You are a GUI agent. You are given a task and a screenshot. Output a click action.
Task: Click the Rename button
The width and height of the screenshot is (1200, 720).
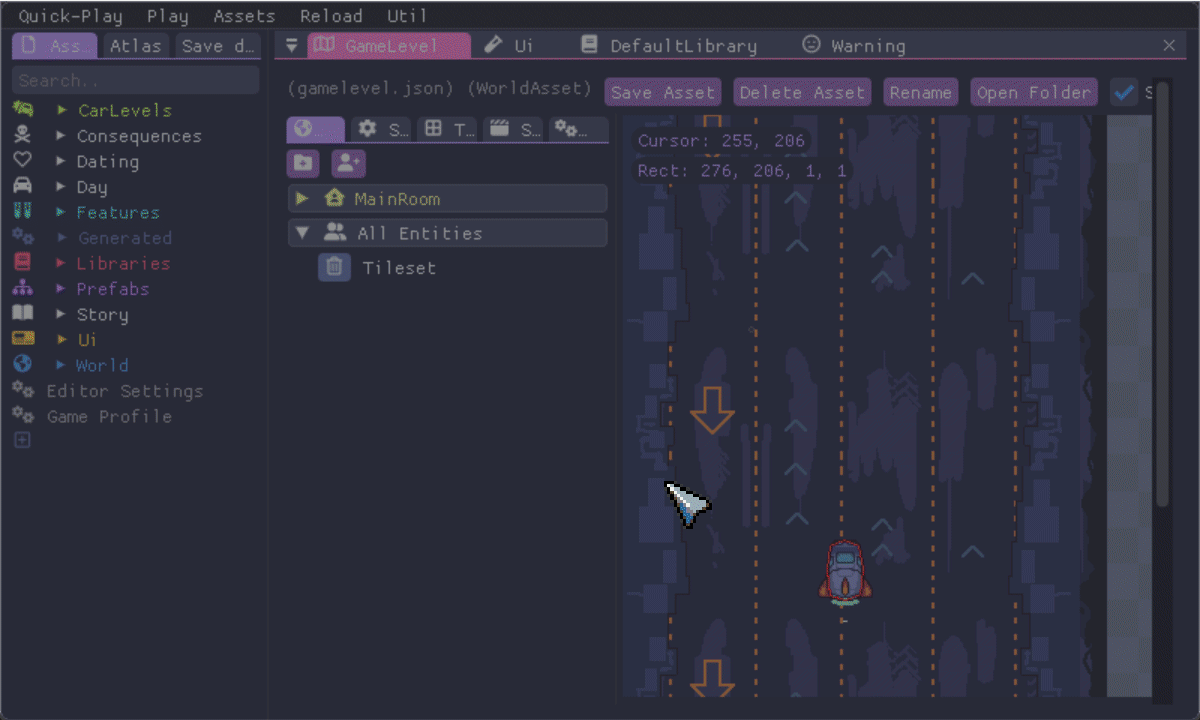(x=920, y=91)
